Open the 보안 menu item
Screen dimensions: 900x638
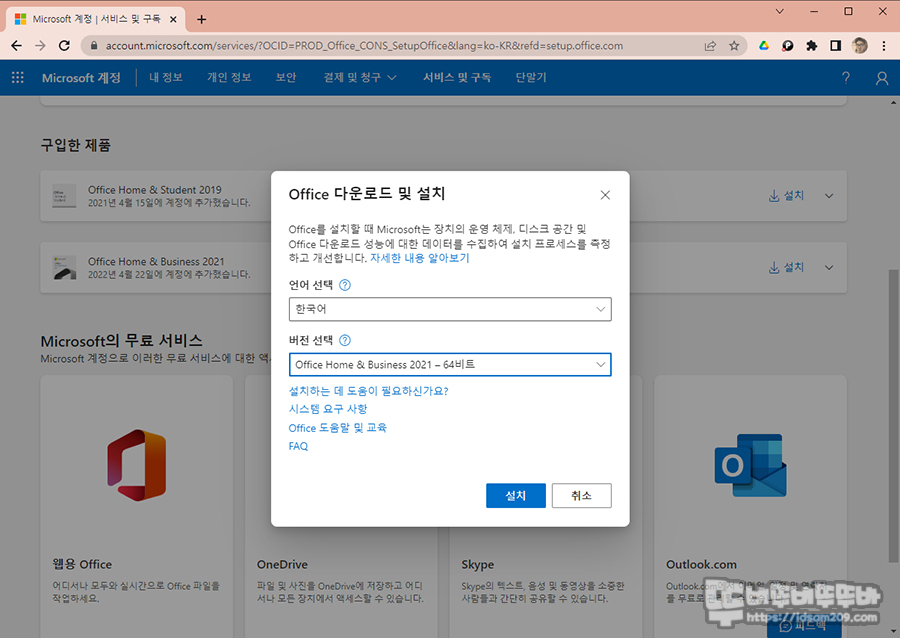[286, 77]
